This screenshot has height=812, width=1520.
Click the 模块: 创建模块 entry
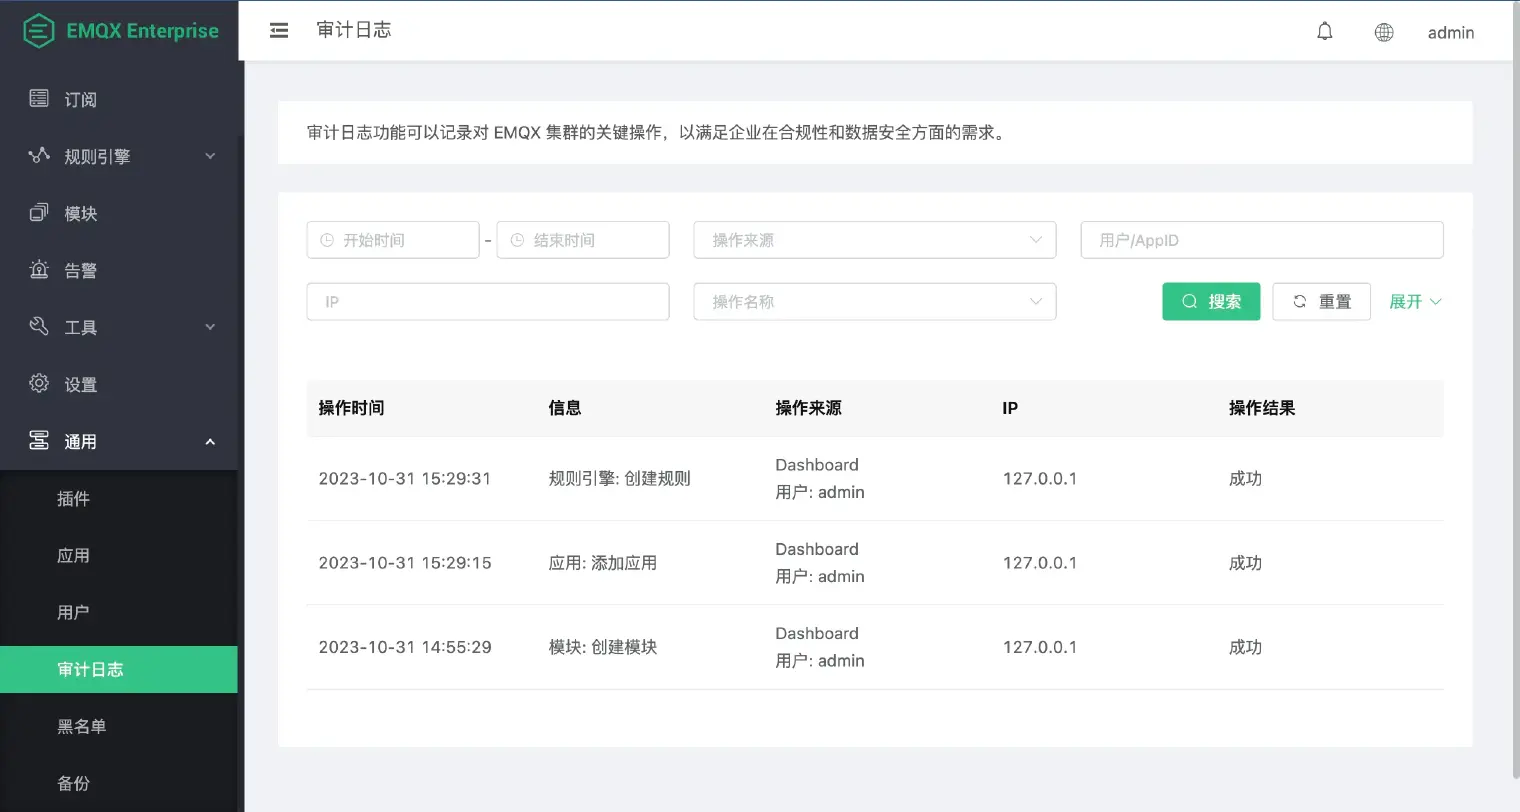(x=603, y=647)
